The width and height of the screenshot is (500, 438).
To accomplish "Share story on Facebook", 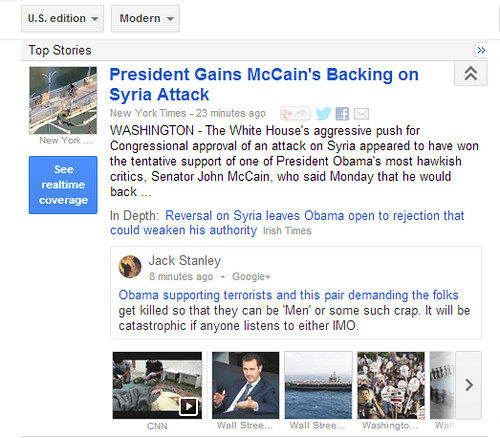I will point(342,114).
